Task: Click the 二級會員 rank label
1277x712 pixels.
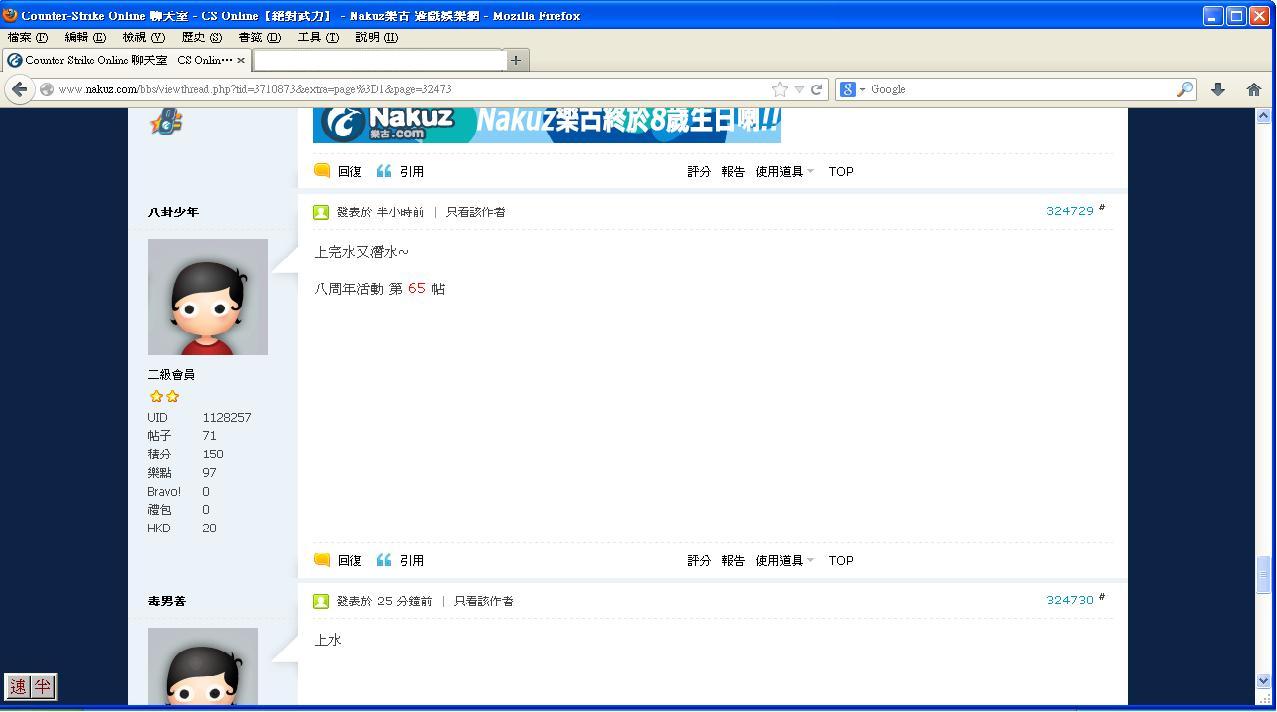Action: tap(171, 374)
